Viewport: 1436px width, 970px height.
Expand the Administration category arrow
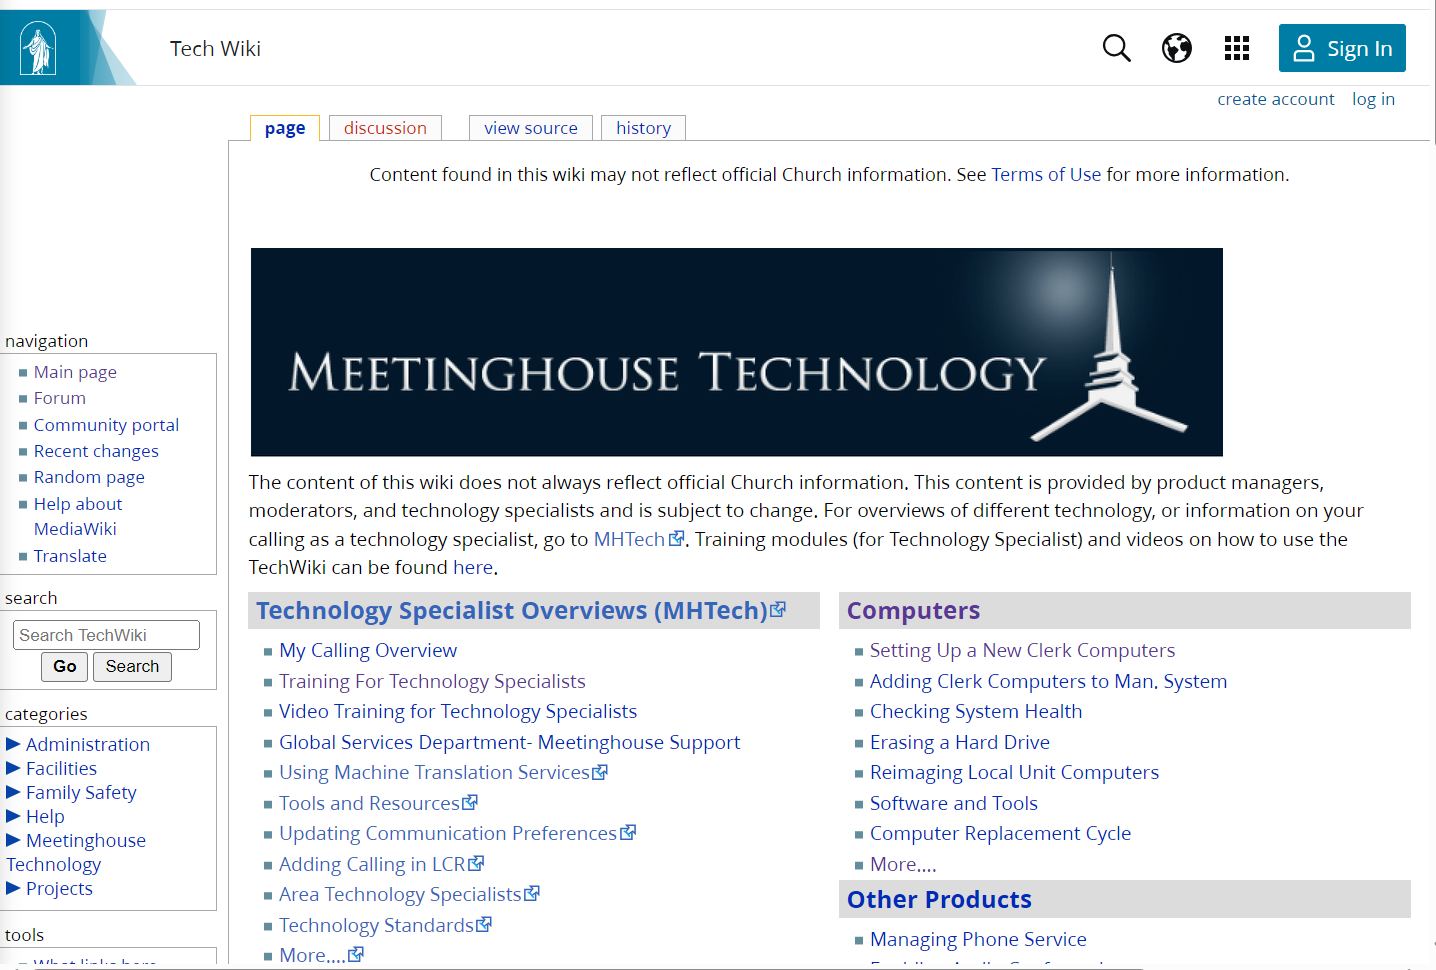[13, 743]
